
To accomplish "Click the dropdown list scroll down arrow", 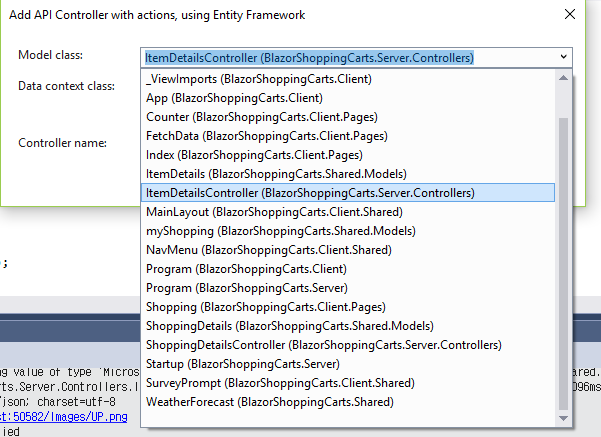I will (x=563, y=418).
